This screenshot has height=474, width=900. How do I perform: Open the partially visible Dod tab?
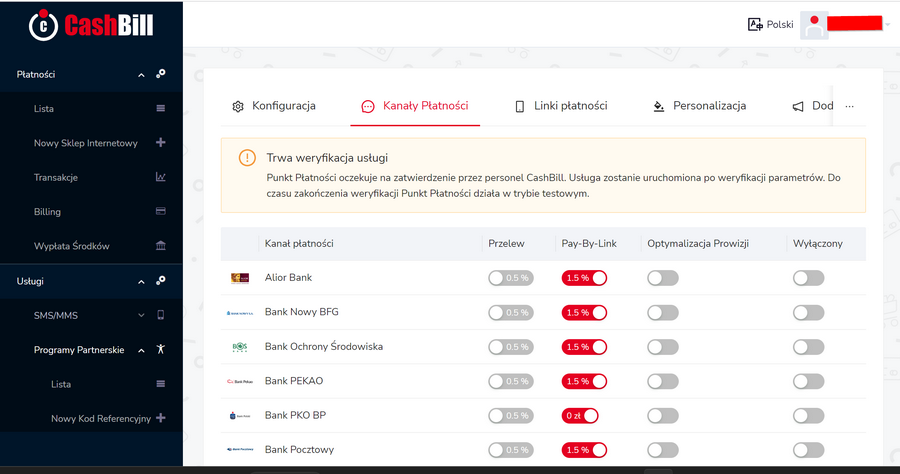(x=812, y=106)
